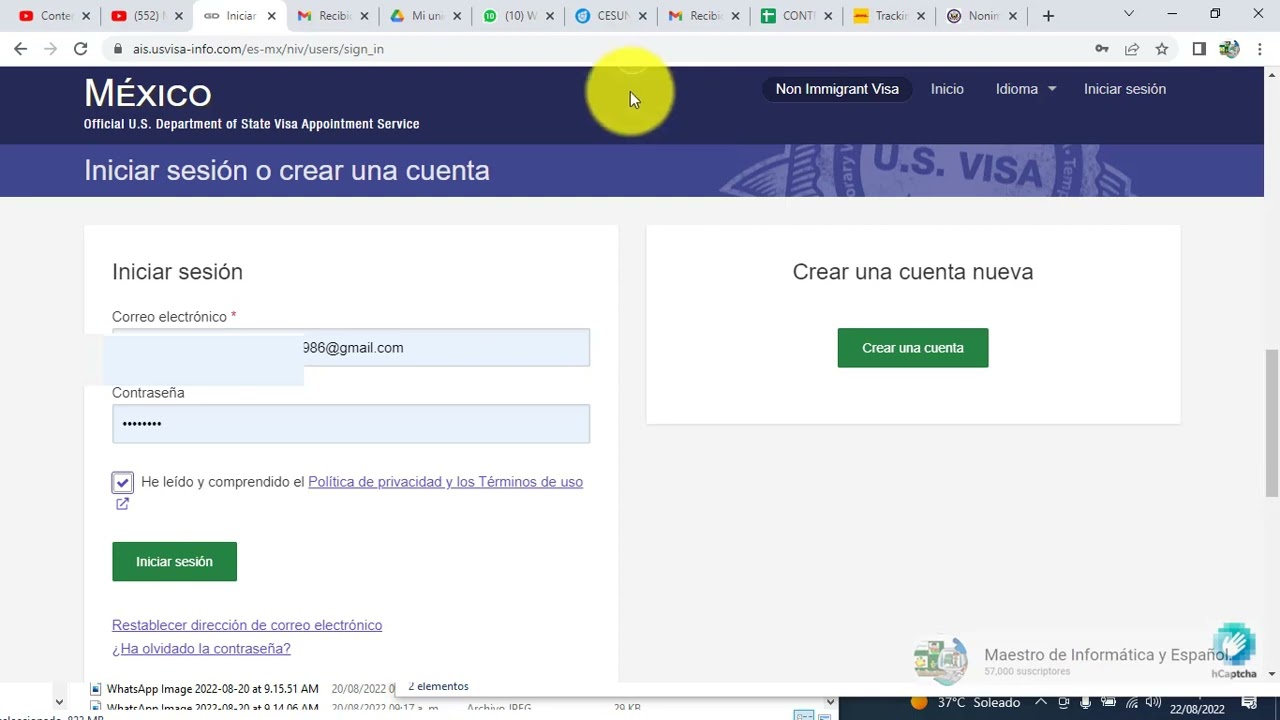Click the microphone tray icon
The image size is (1280, 720).
coord(1086,703)
